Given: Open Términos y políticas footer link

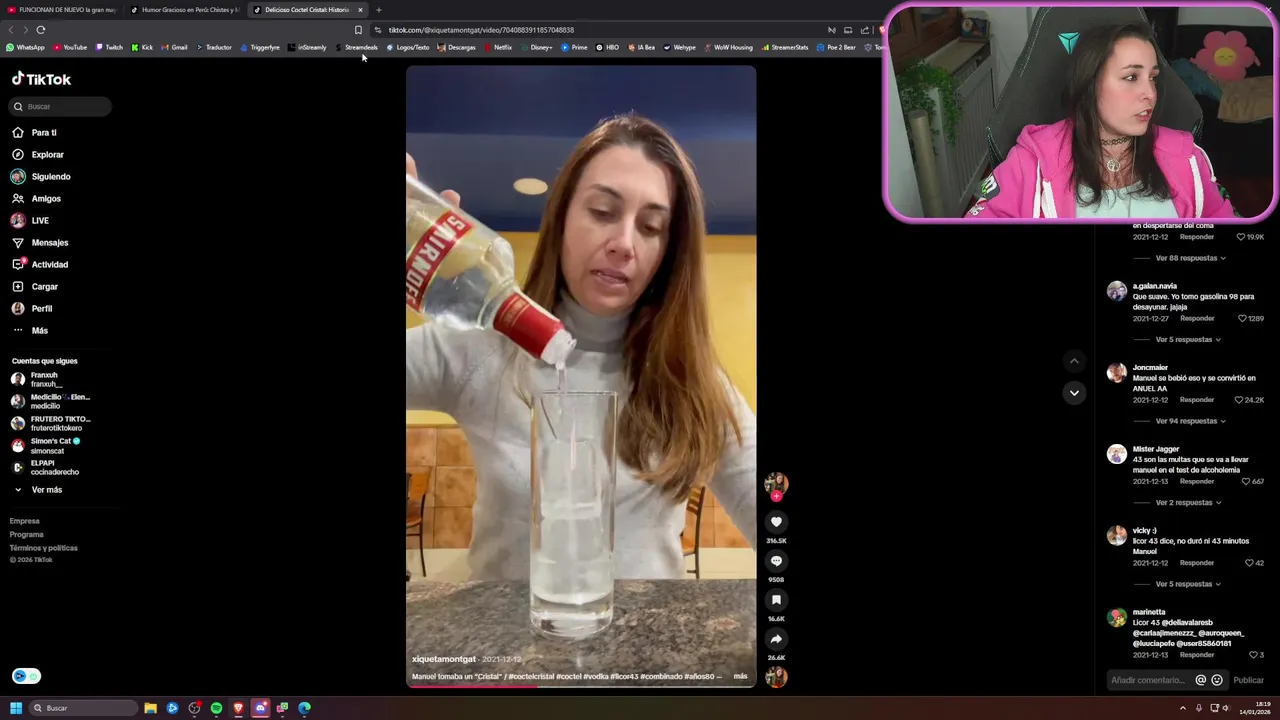Looking at the screenshot, I should 43,548.
